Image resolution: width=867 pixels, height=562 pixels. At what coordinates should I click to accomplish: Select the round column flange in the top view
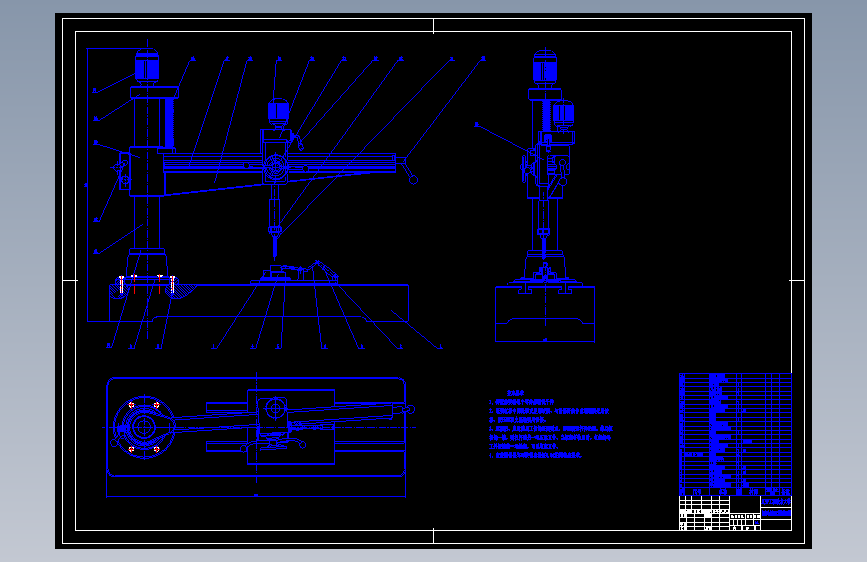coord(144,428)
